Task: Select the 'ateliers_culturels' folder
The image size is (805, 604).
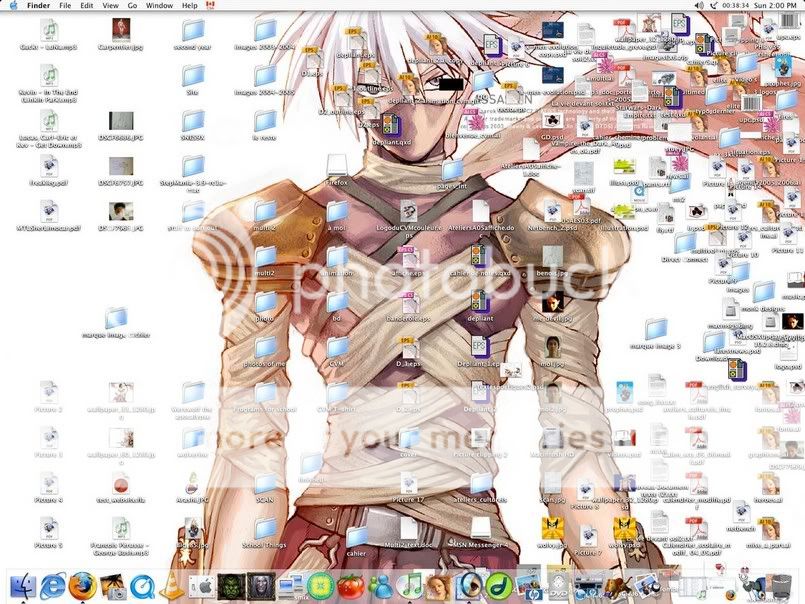Action: coord(481,483)
